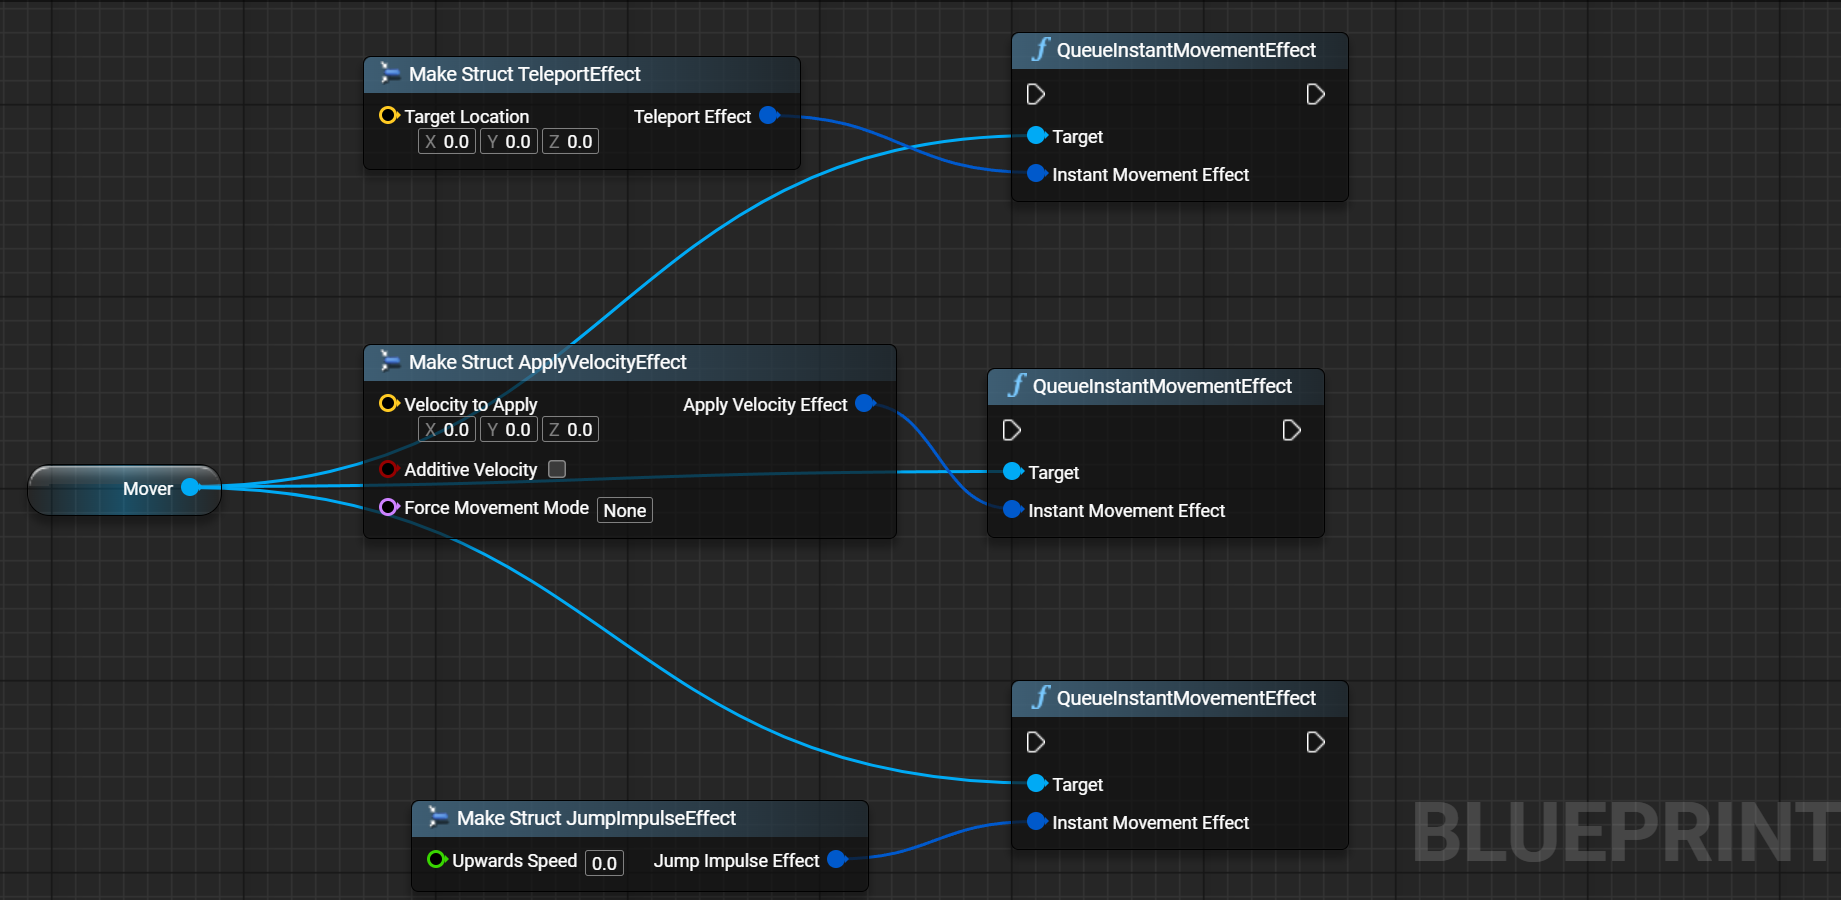Click Instant Movement Effect pin on top Queue node
The width and height of the screenshot is (1841, 900).
click(x=1037, y=173)
